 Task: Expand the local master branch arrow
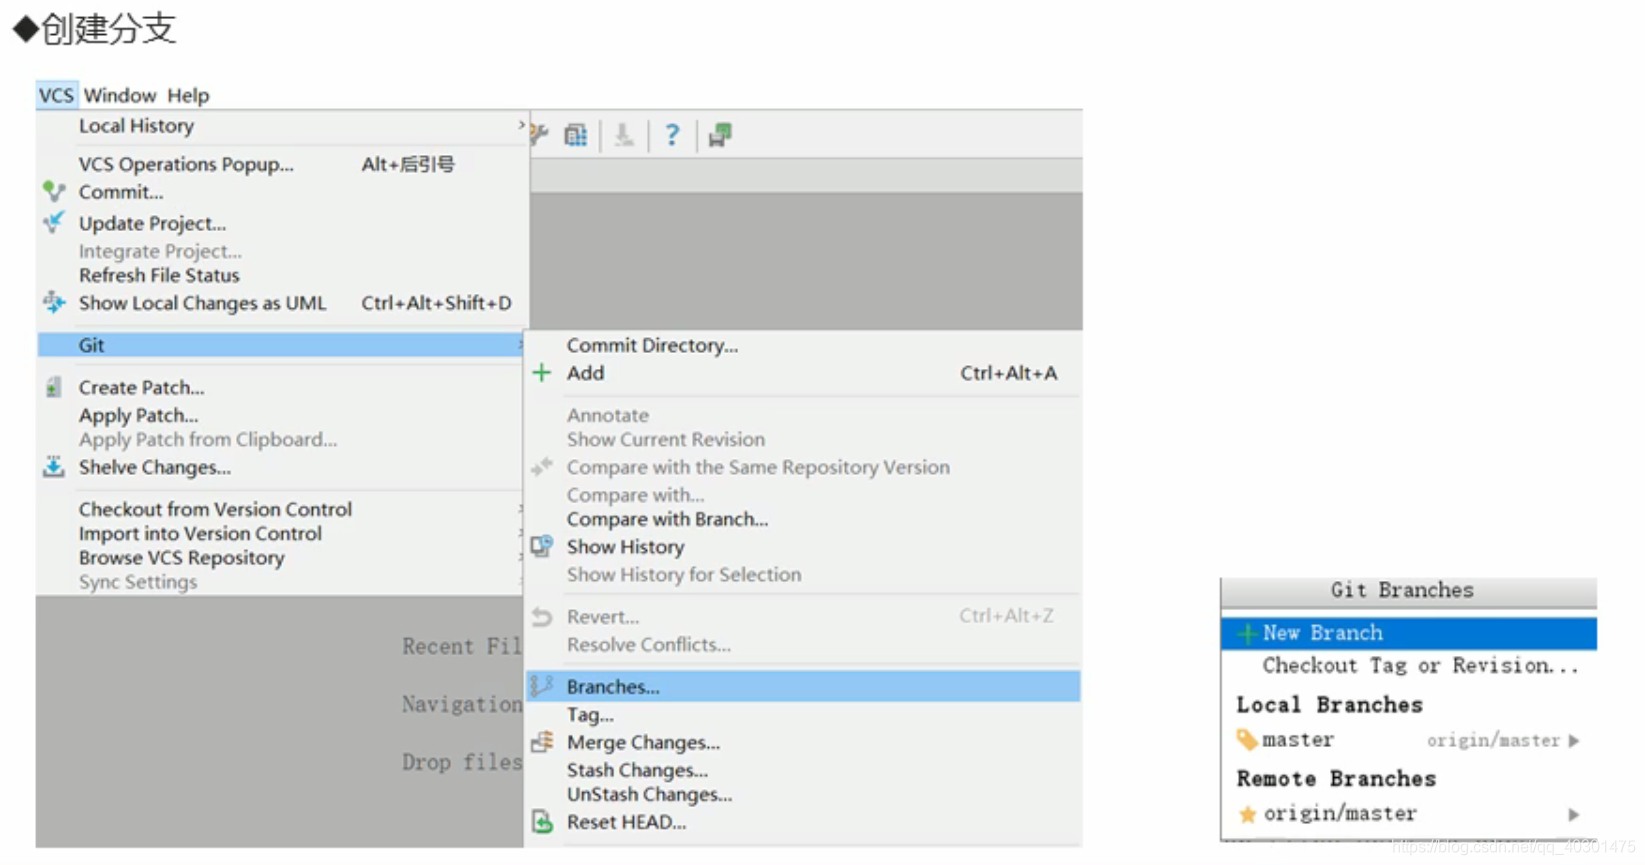click(1574, 741)
